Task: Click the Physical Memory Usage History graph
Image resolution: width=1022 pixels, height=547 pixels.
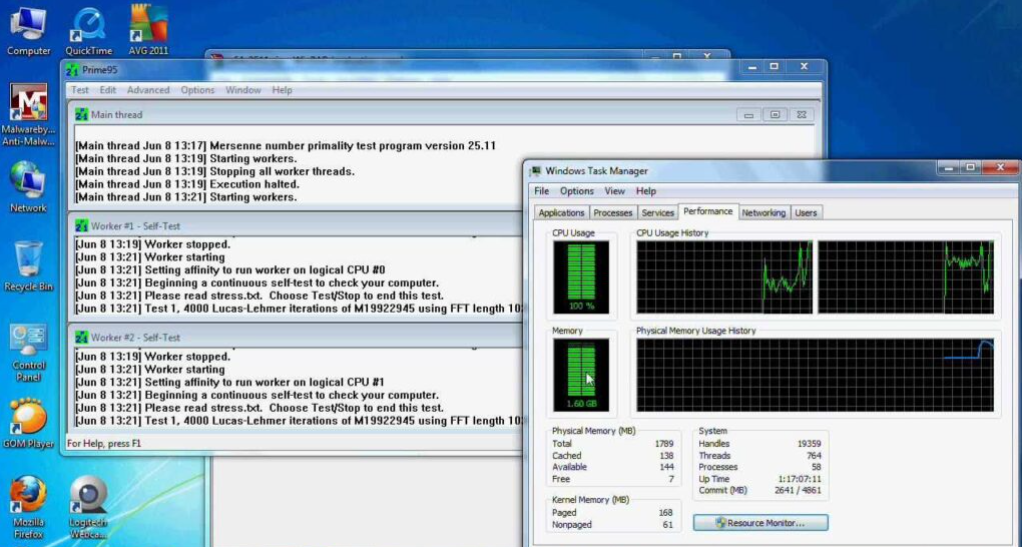Action: 815,375
